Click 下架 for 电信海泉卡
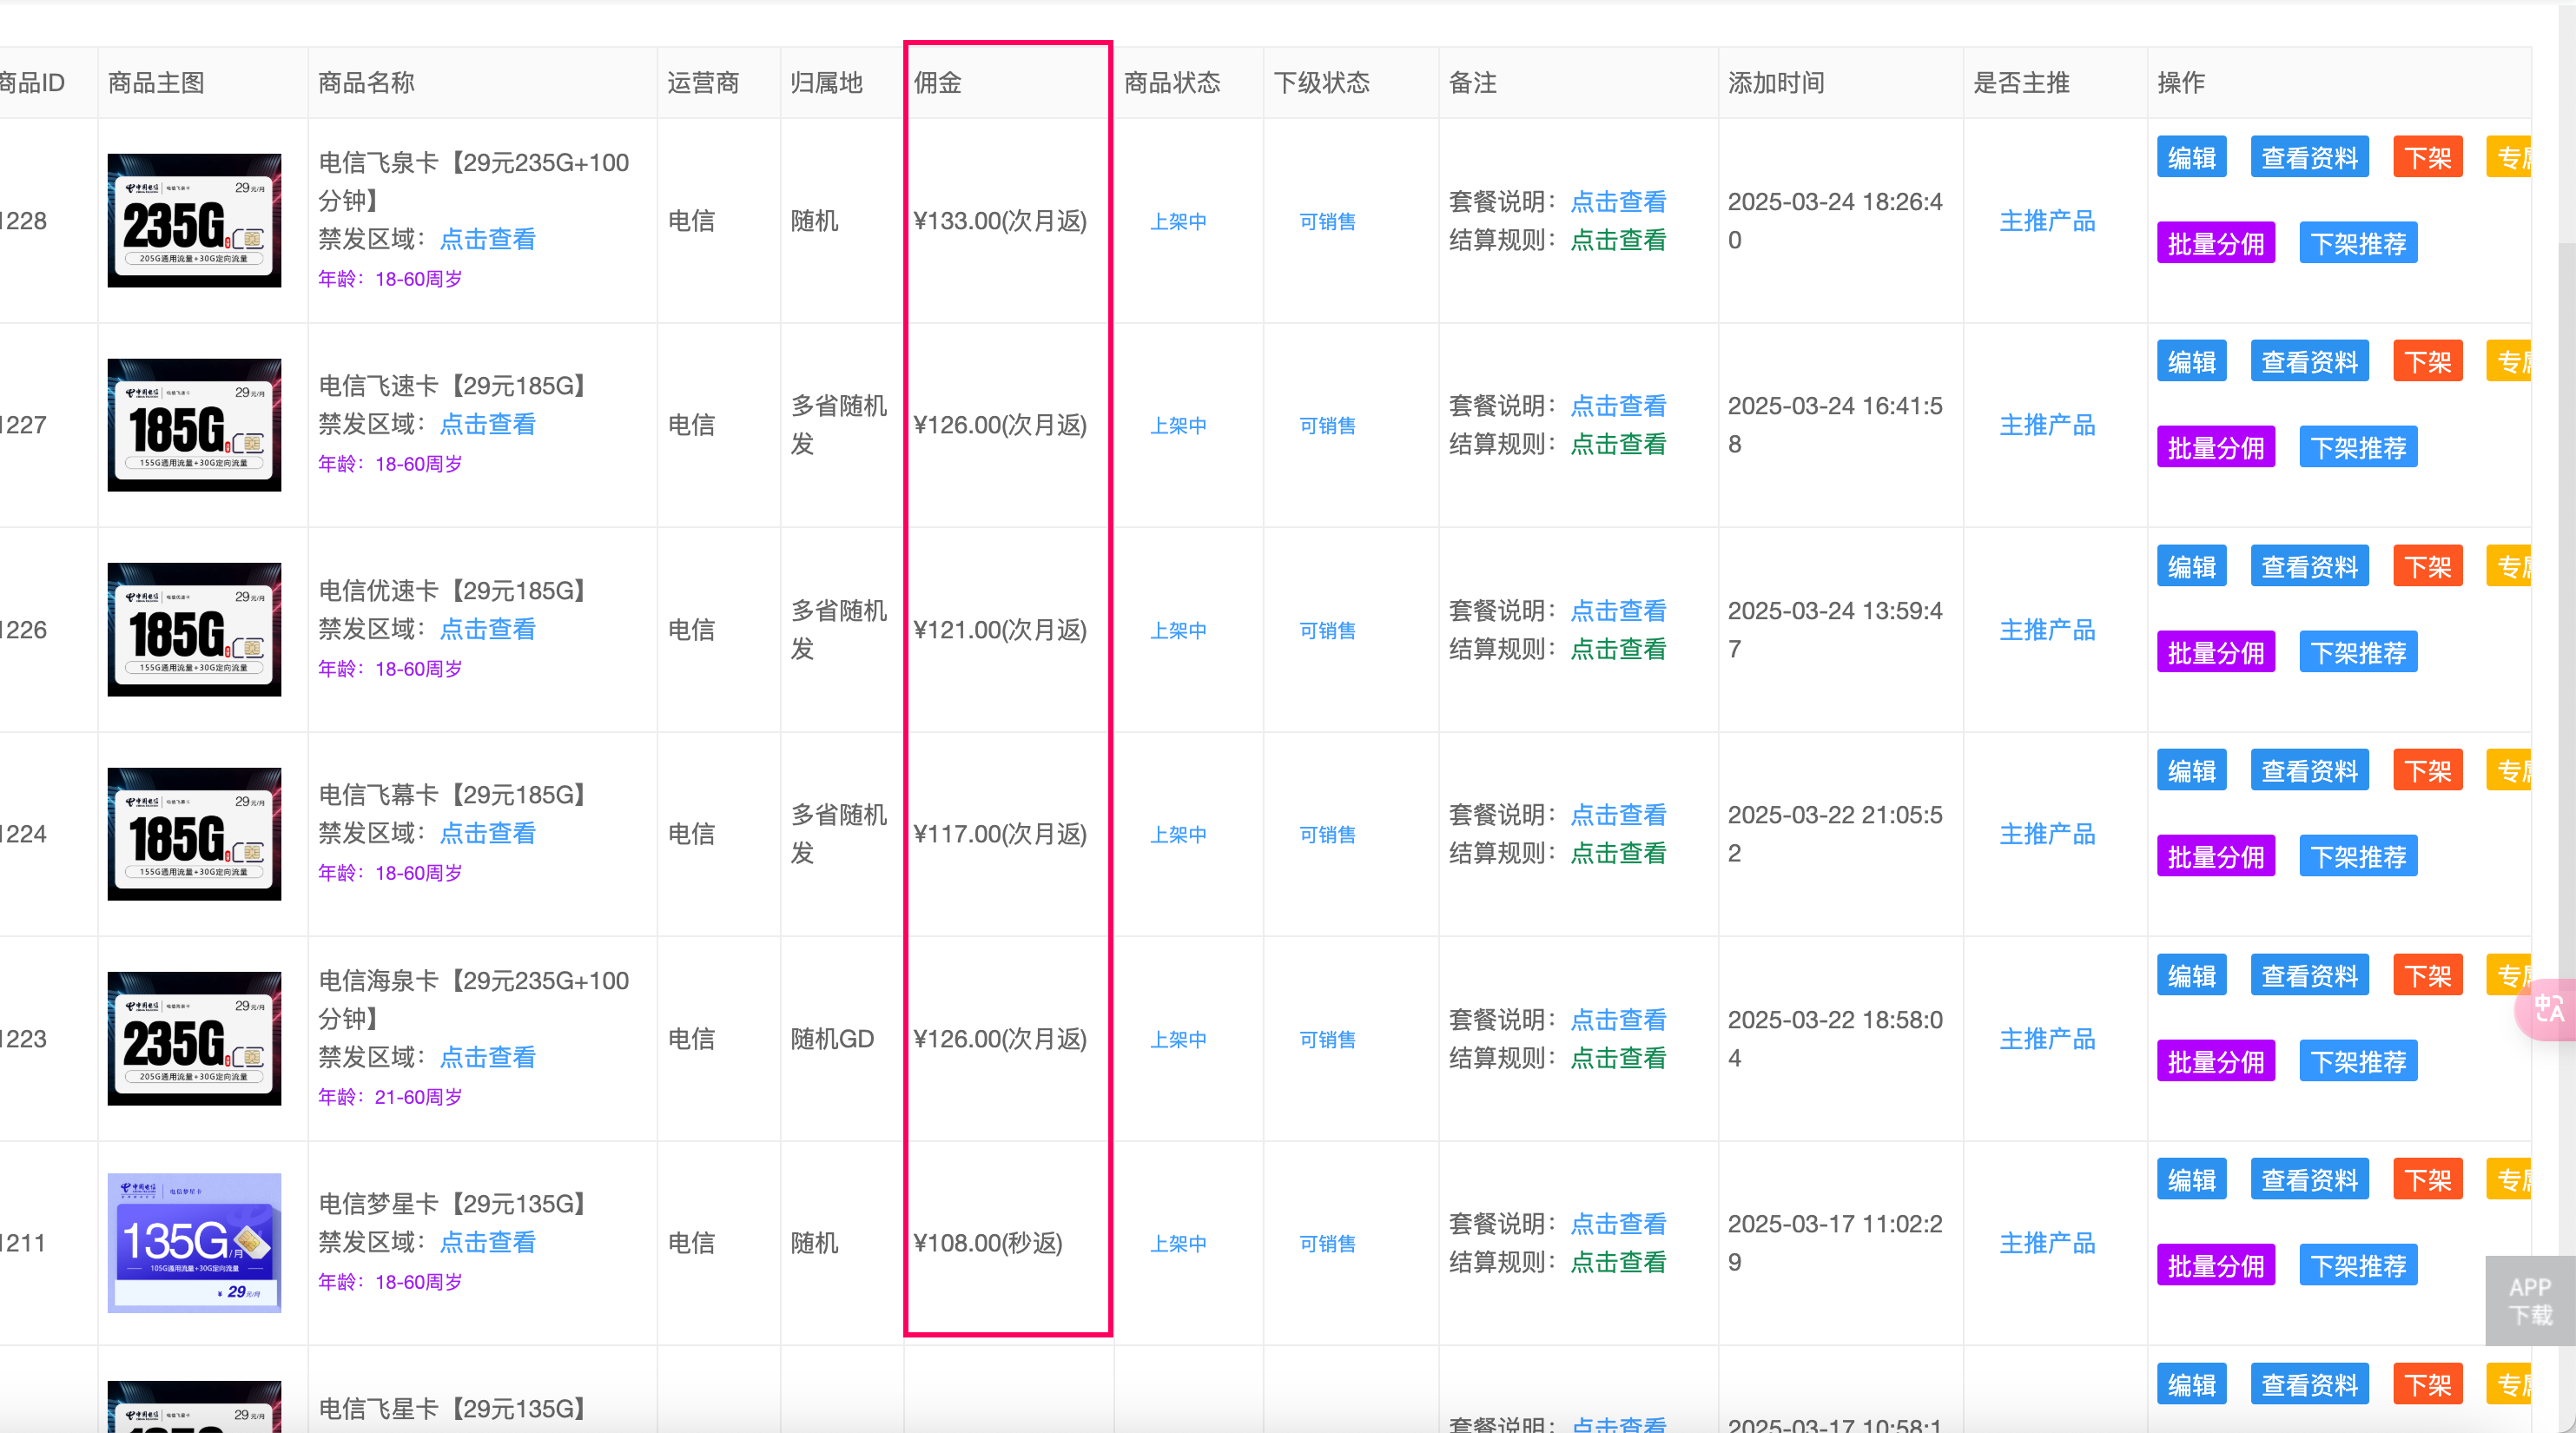This screenshot has height=1433, width=2576. coord(2427,976)
